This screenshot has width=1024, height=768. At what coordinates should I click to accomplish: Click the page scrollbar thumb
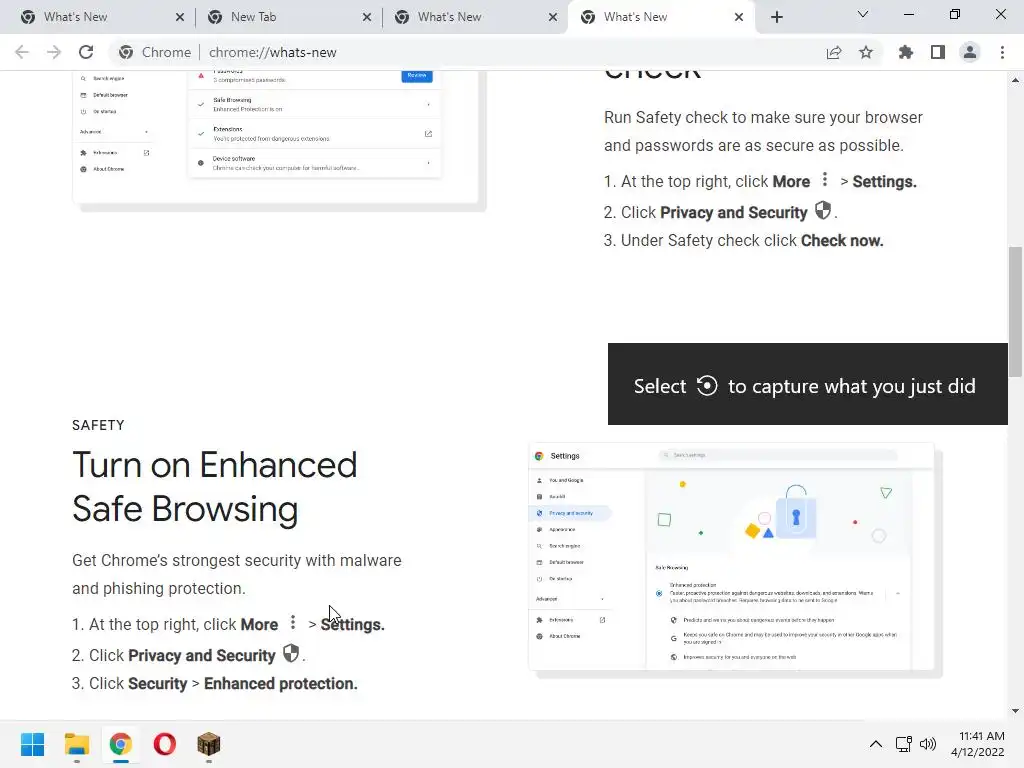click(x=1015, y=312)
